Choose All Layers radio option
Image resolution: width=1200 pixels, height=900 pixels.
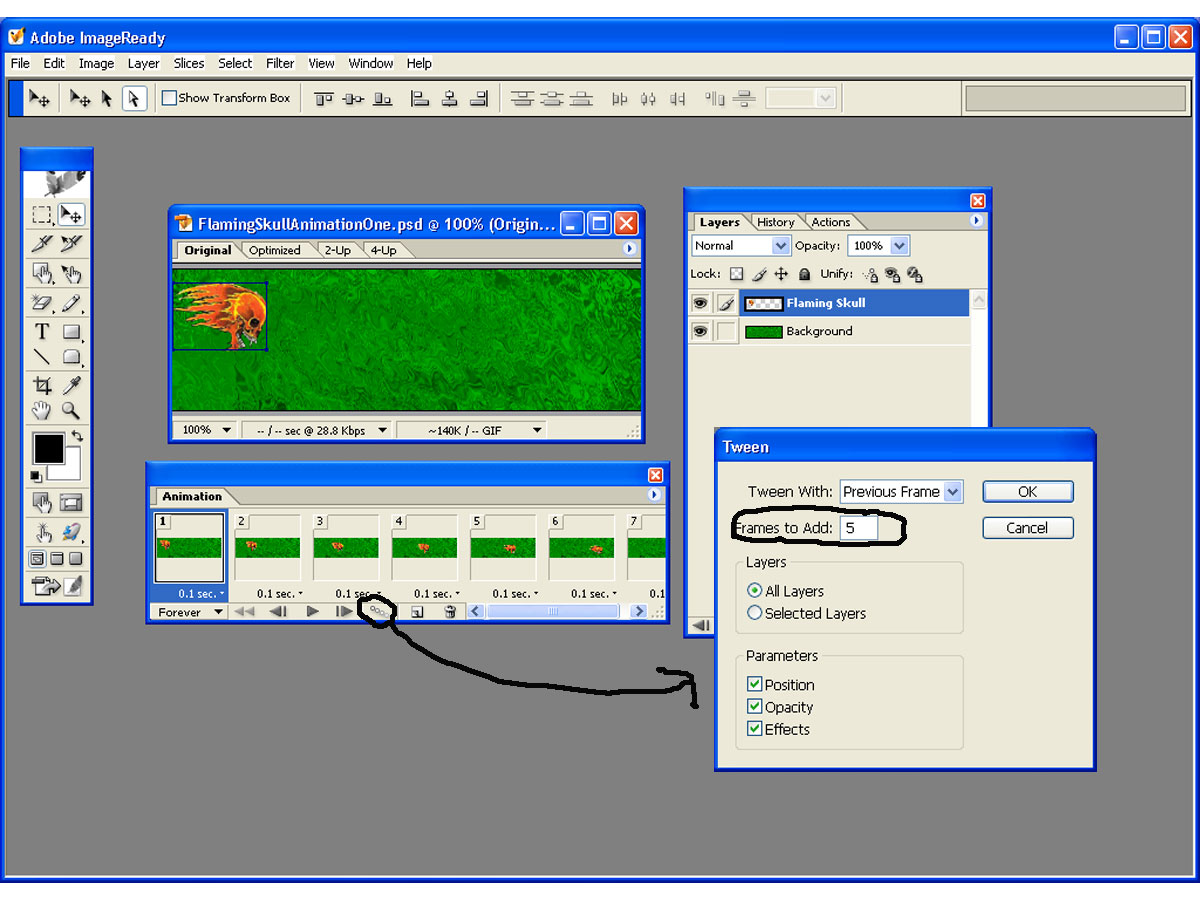pyautogui.click(x=755, y=591)
